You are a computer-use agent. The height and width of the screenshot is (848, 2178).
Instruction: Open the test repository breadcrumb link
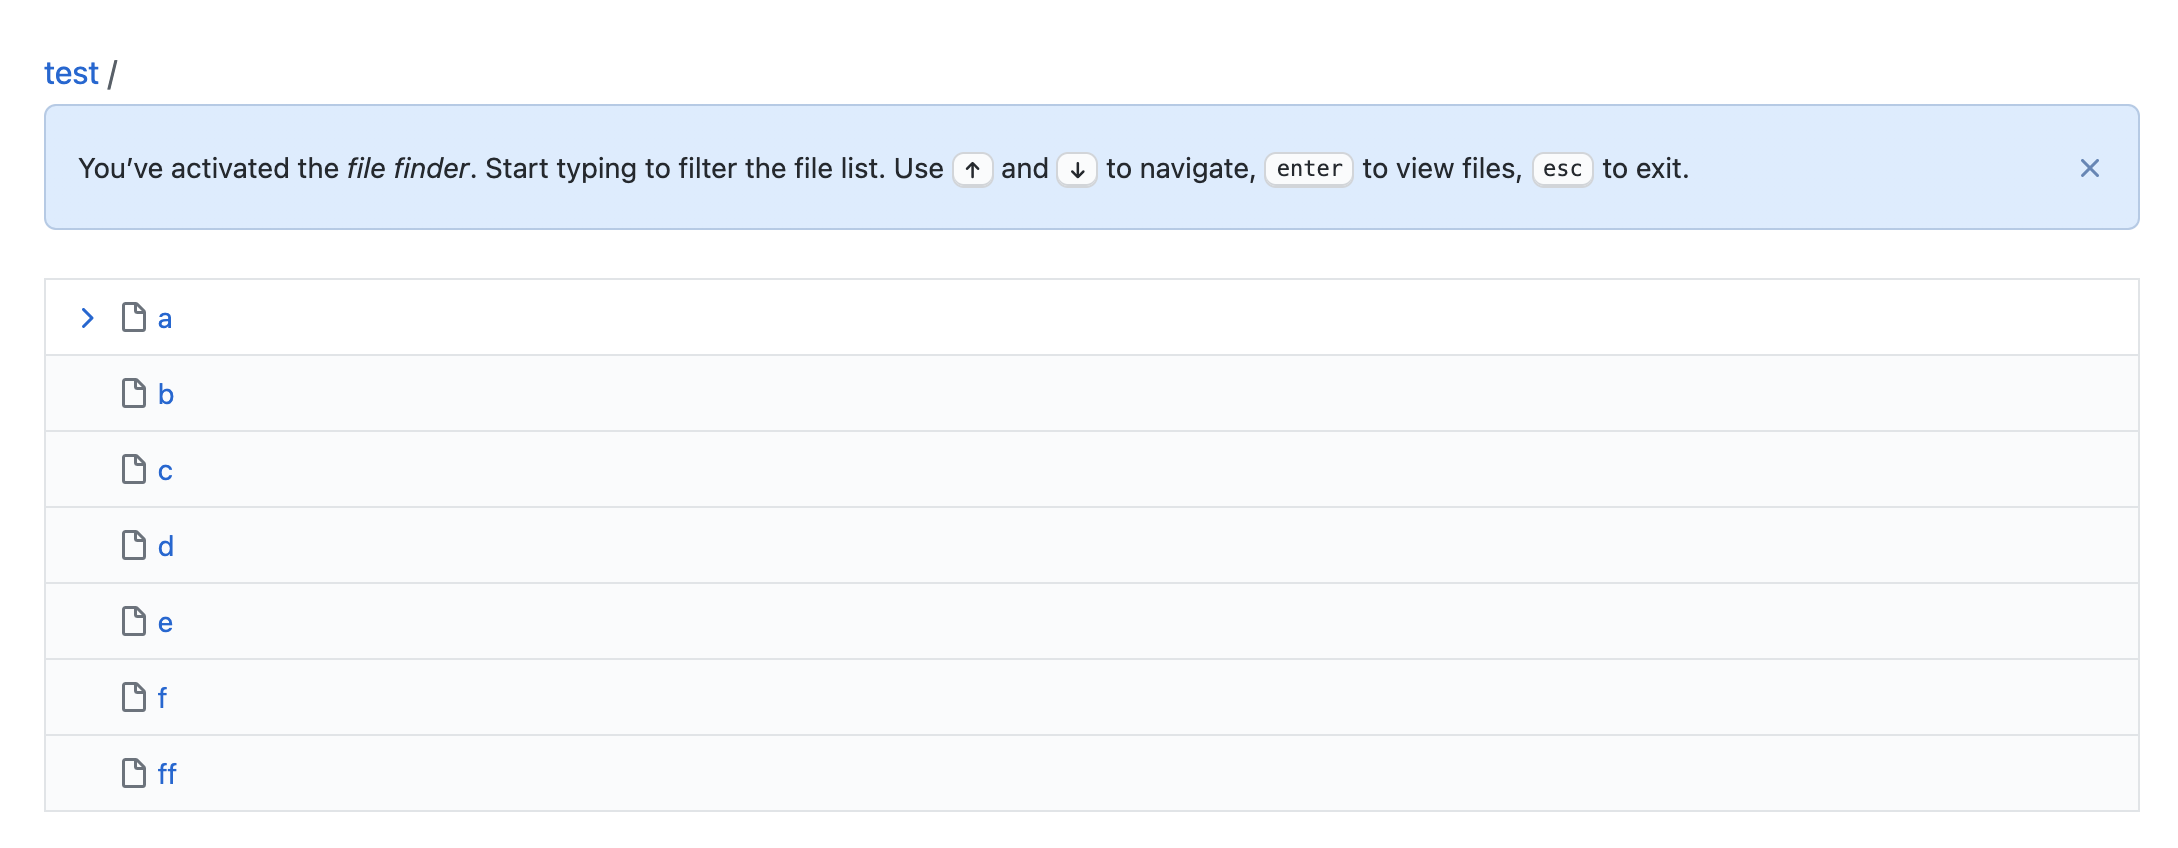[x=71, y=73]
